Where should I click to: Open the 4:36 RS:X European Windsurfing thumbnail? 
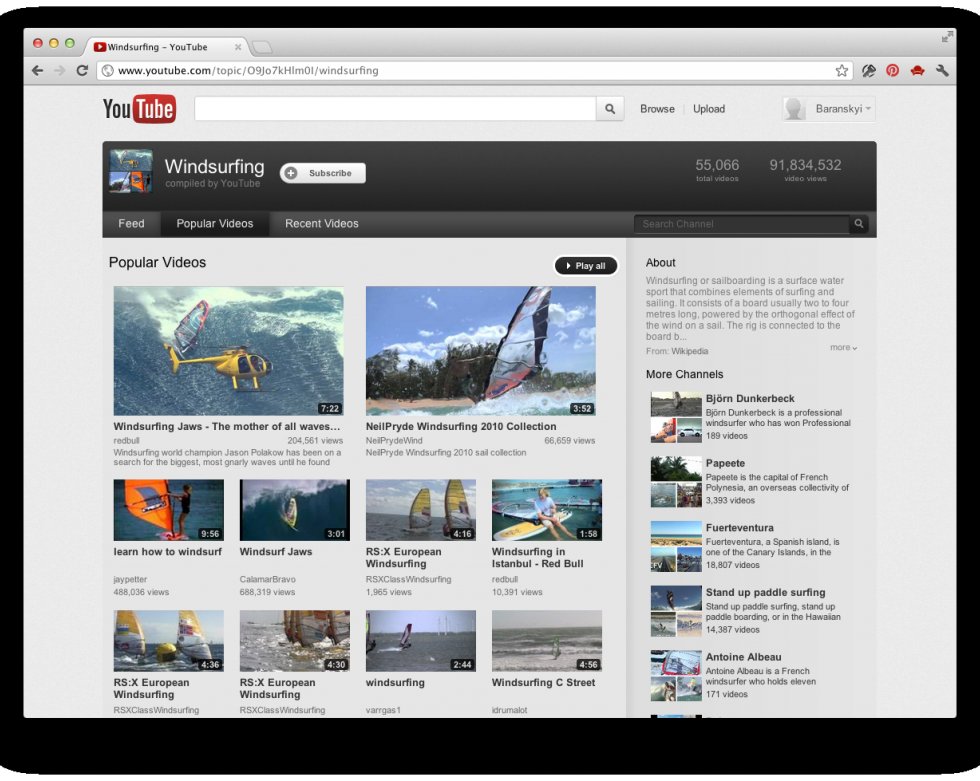click(169, 641)
